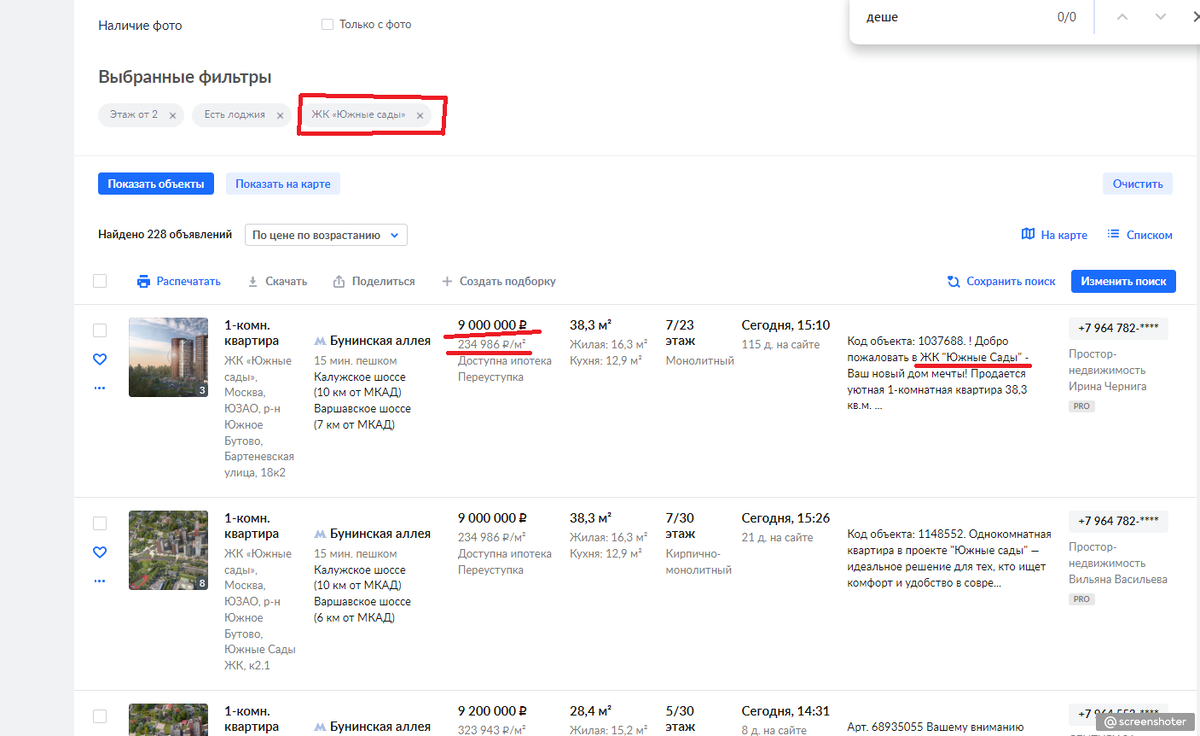Click metro icon of first listing Бунинская аллея

pyautogui.click(x=320, y=341)
